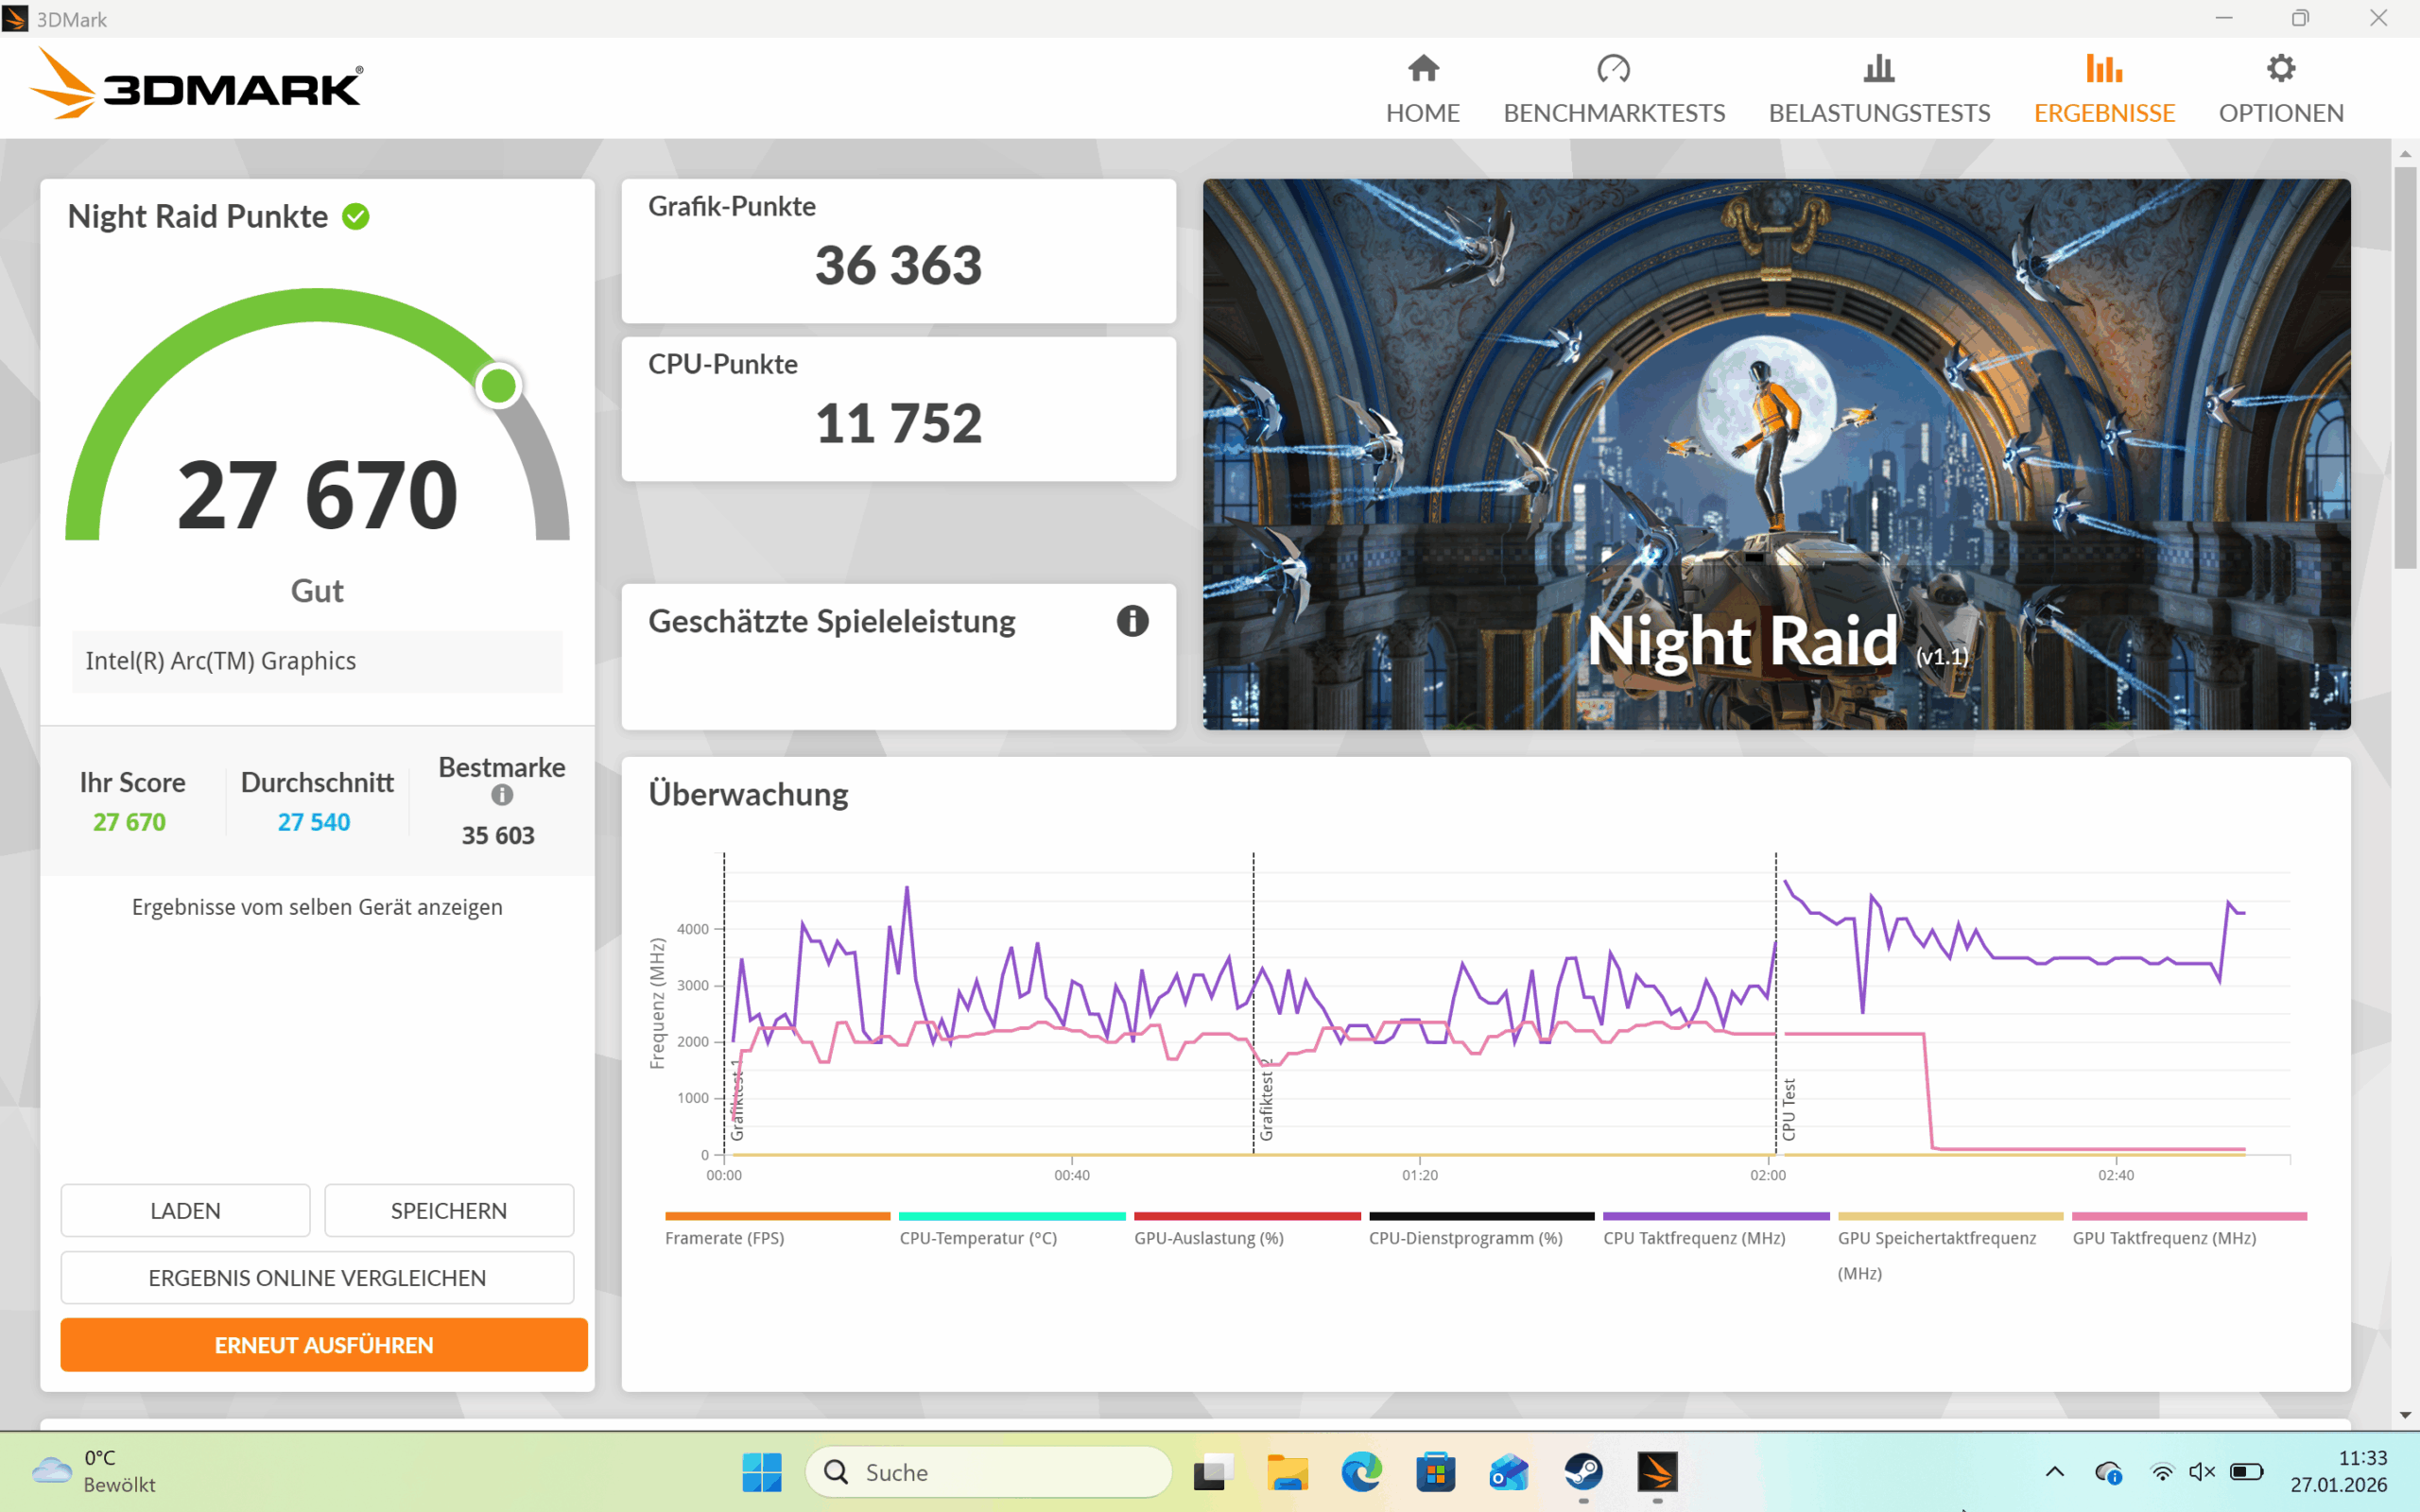Click the GPU-Auslastung (%) red legend swatch
This screenshot has height=1512, width=2420.
pyautogui.click(x=1247, y=1216)
